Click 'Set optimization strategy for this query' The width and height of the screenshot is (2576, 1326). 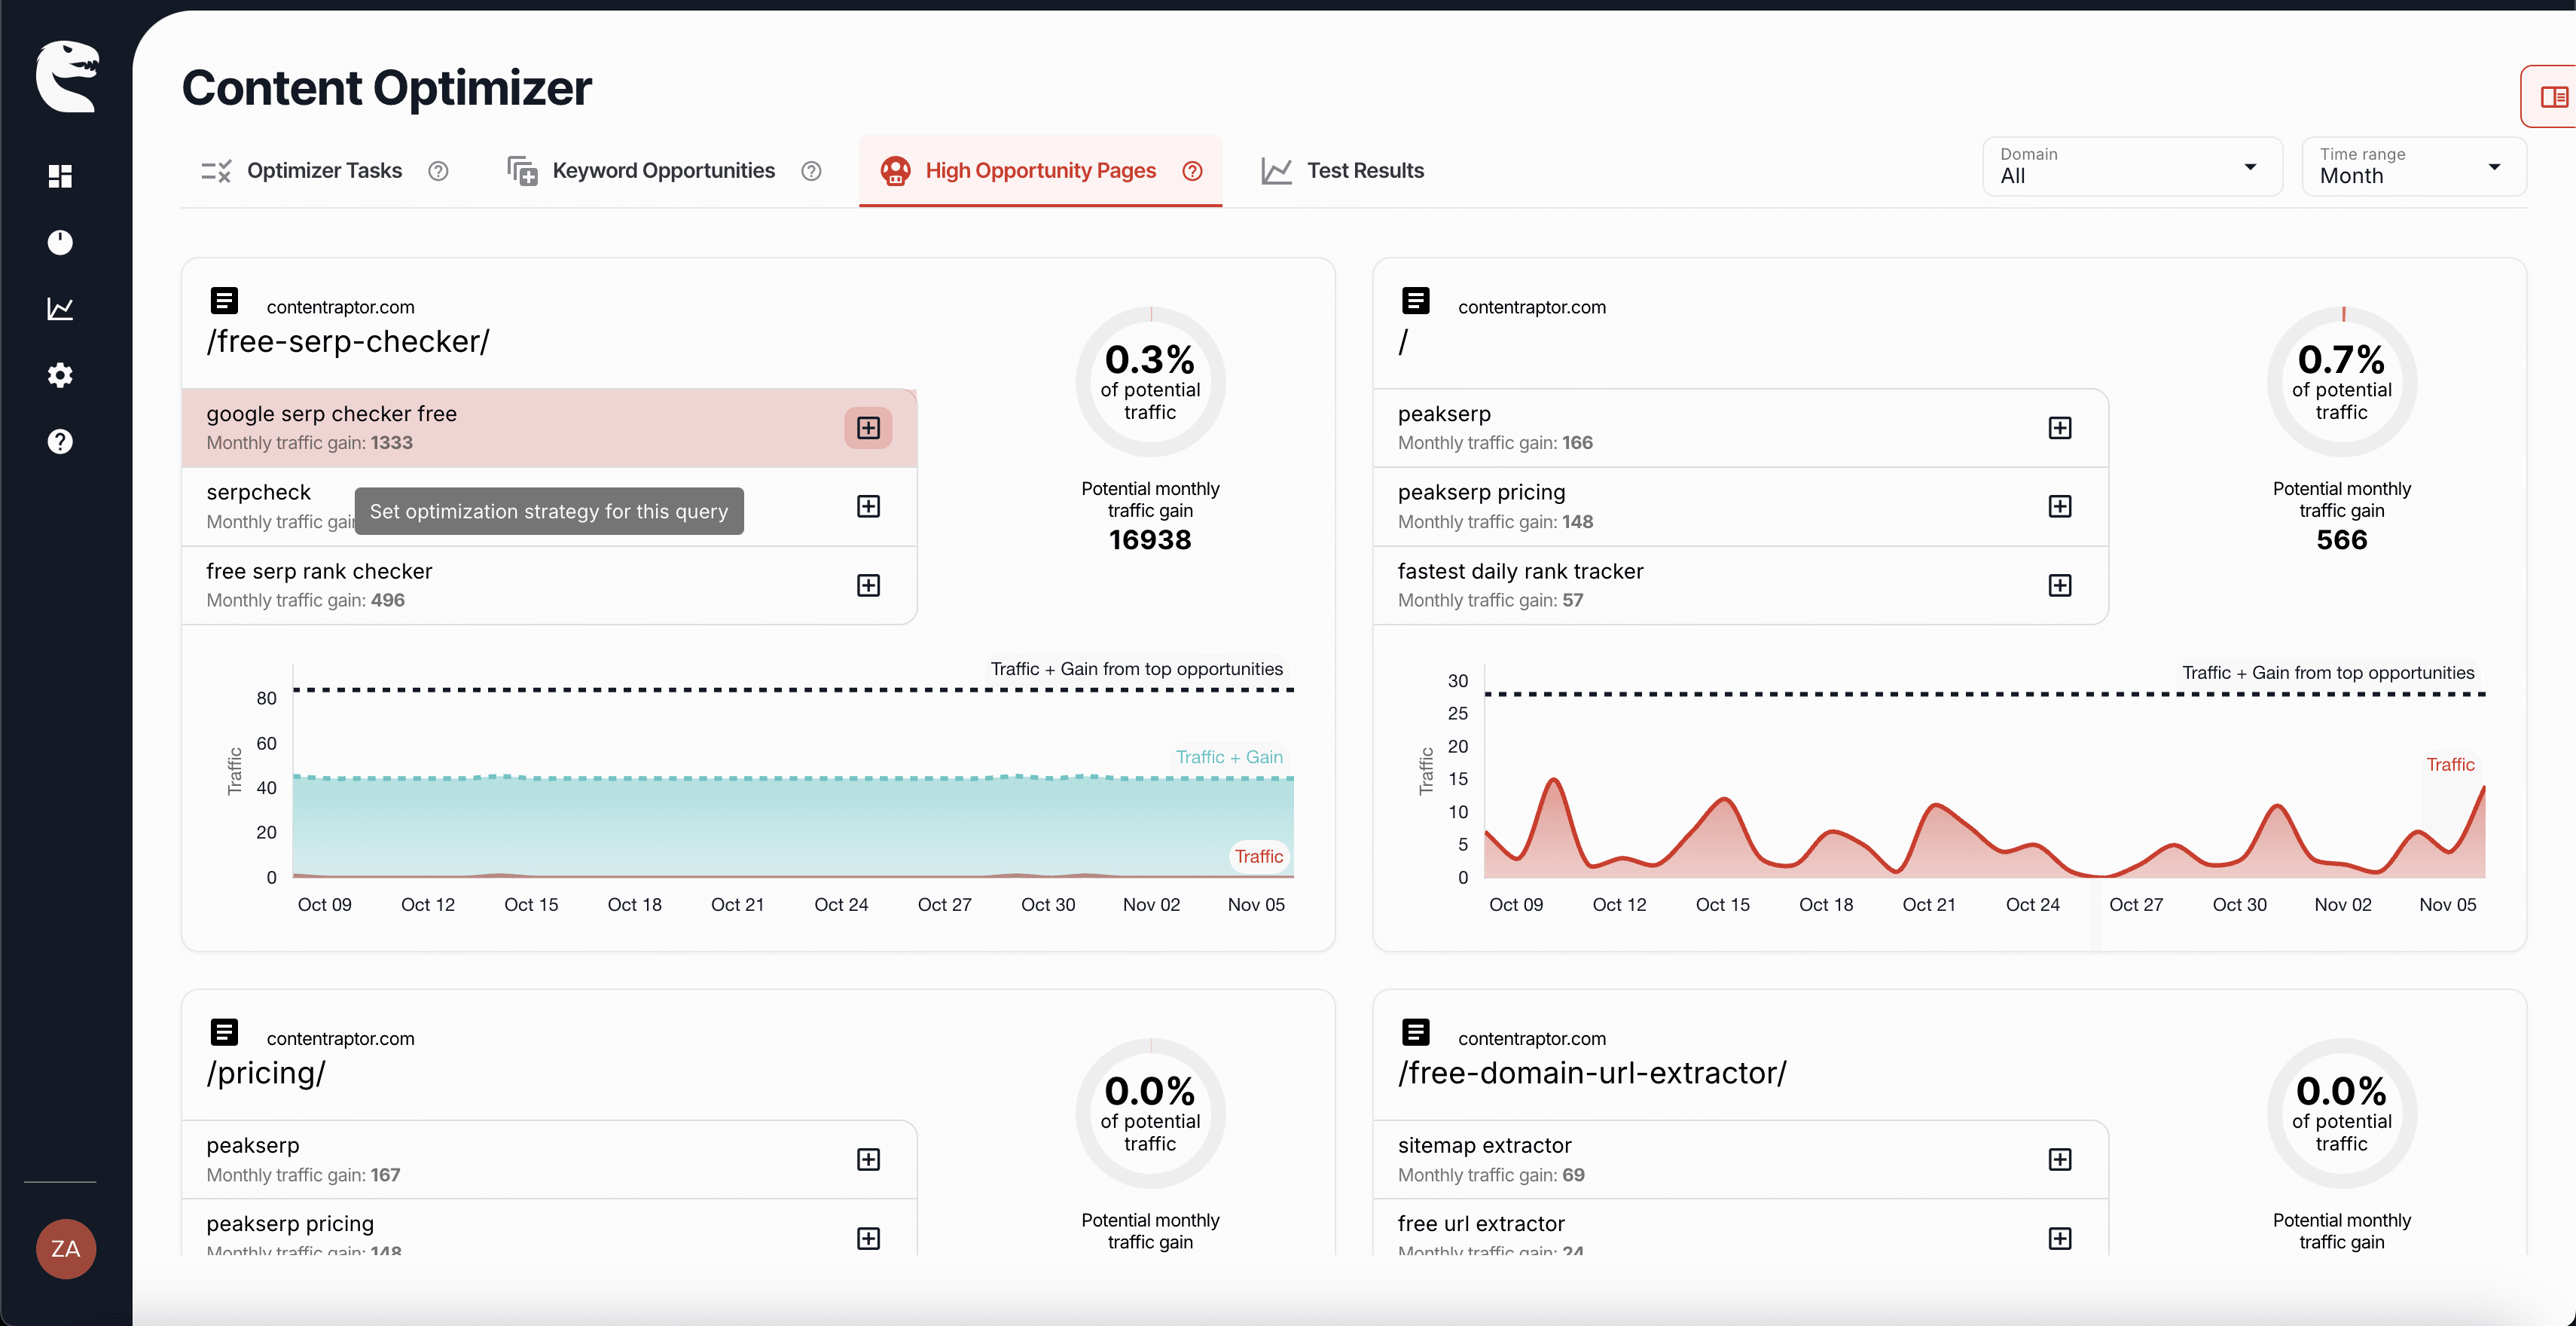tap(549, 511)
